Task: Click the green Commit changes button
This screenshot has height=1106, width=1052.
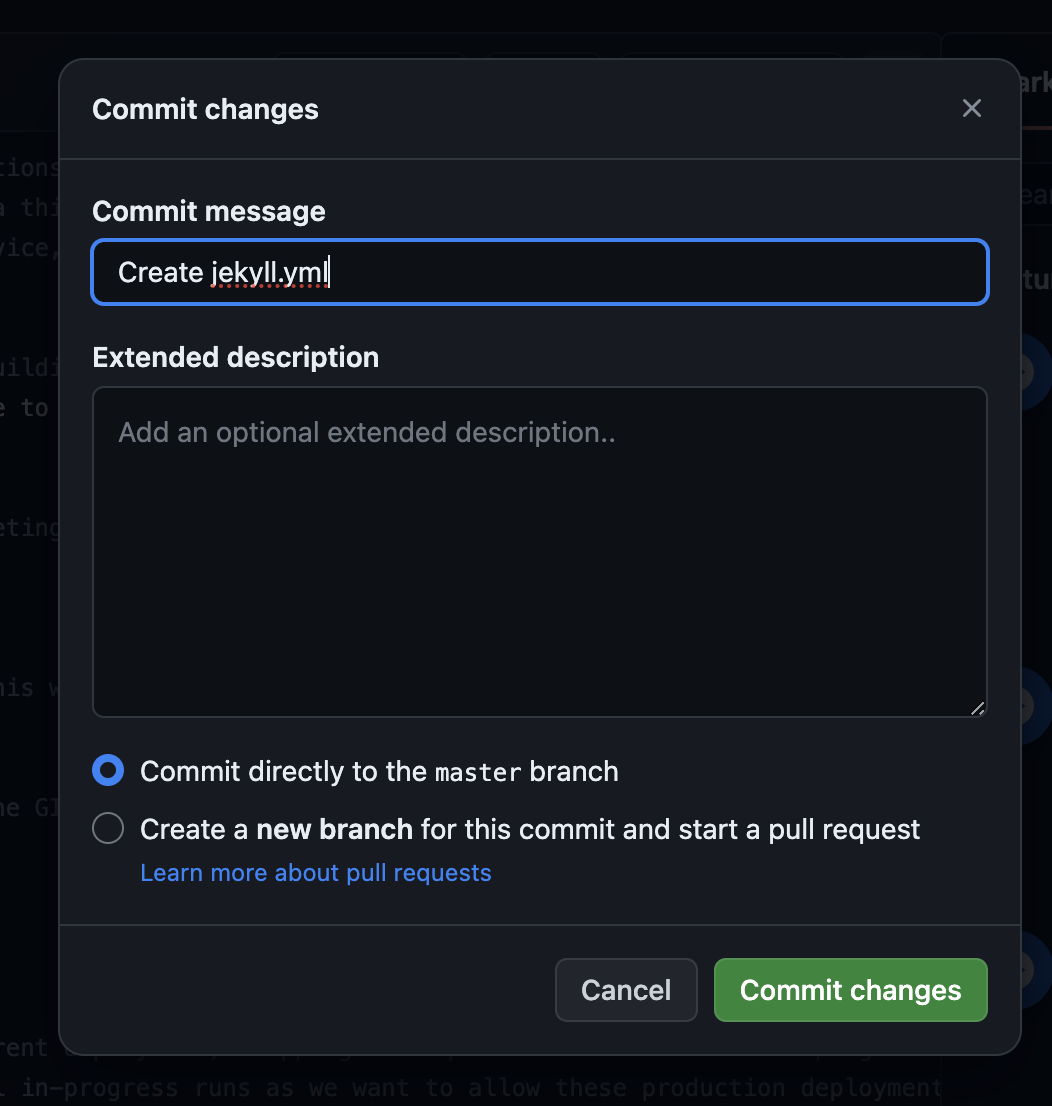Action: click(850, 990)
